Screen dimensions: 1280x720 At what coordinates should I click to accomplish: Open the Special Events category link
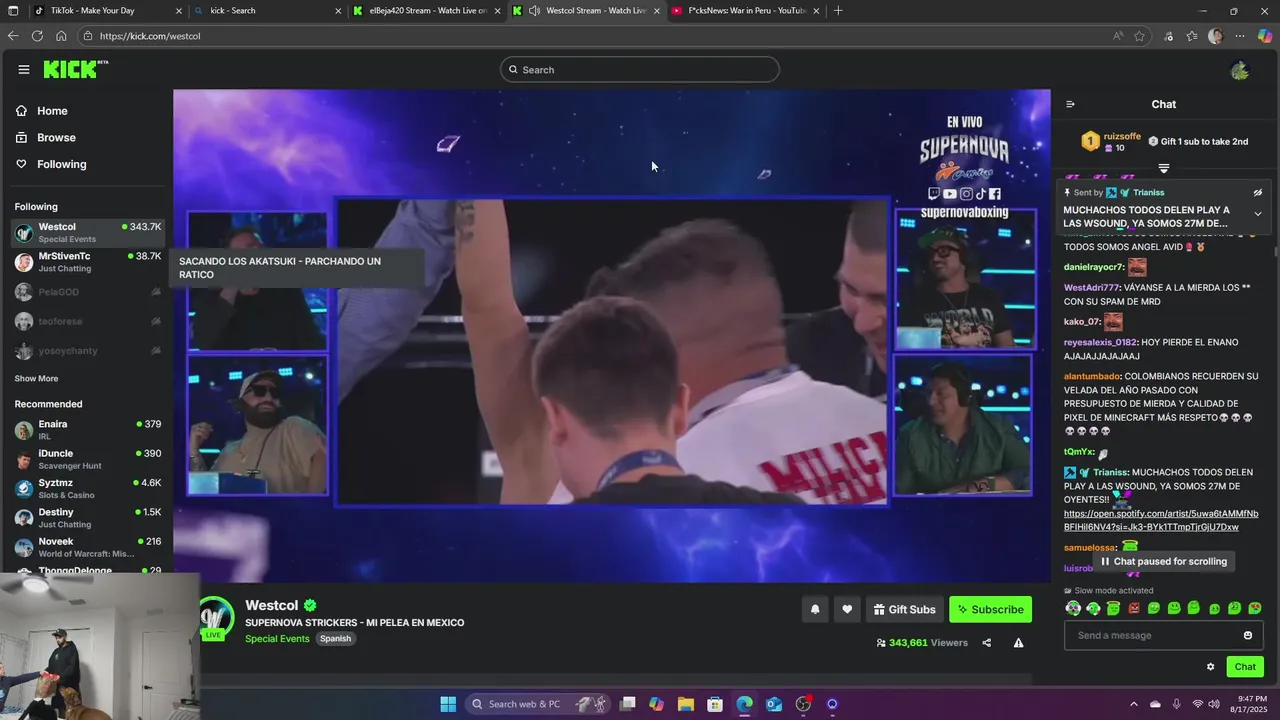pos(277,639)
